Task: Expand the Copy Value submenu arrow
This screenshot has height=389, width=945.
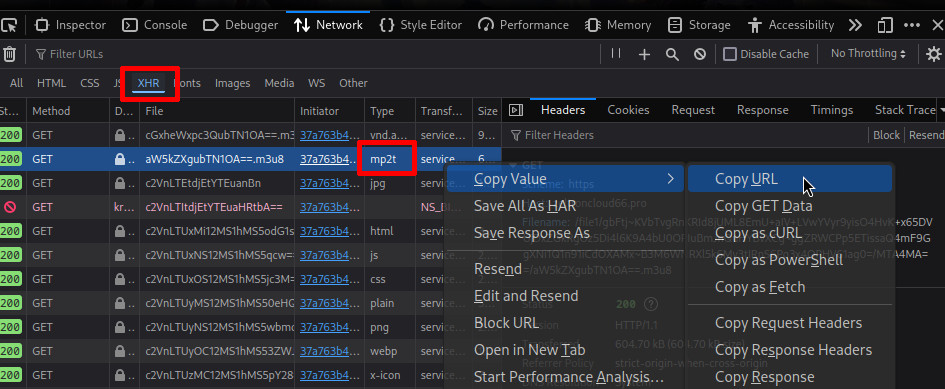Action: coord(670,179)
